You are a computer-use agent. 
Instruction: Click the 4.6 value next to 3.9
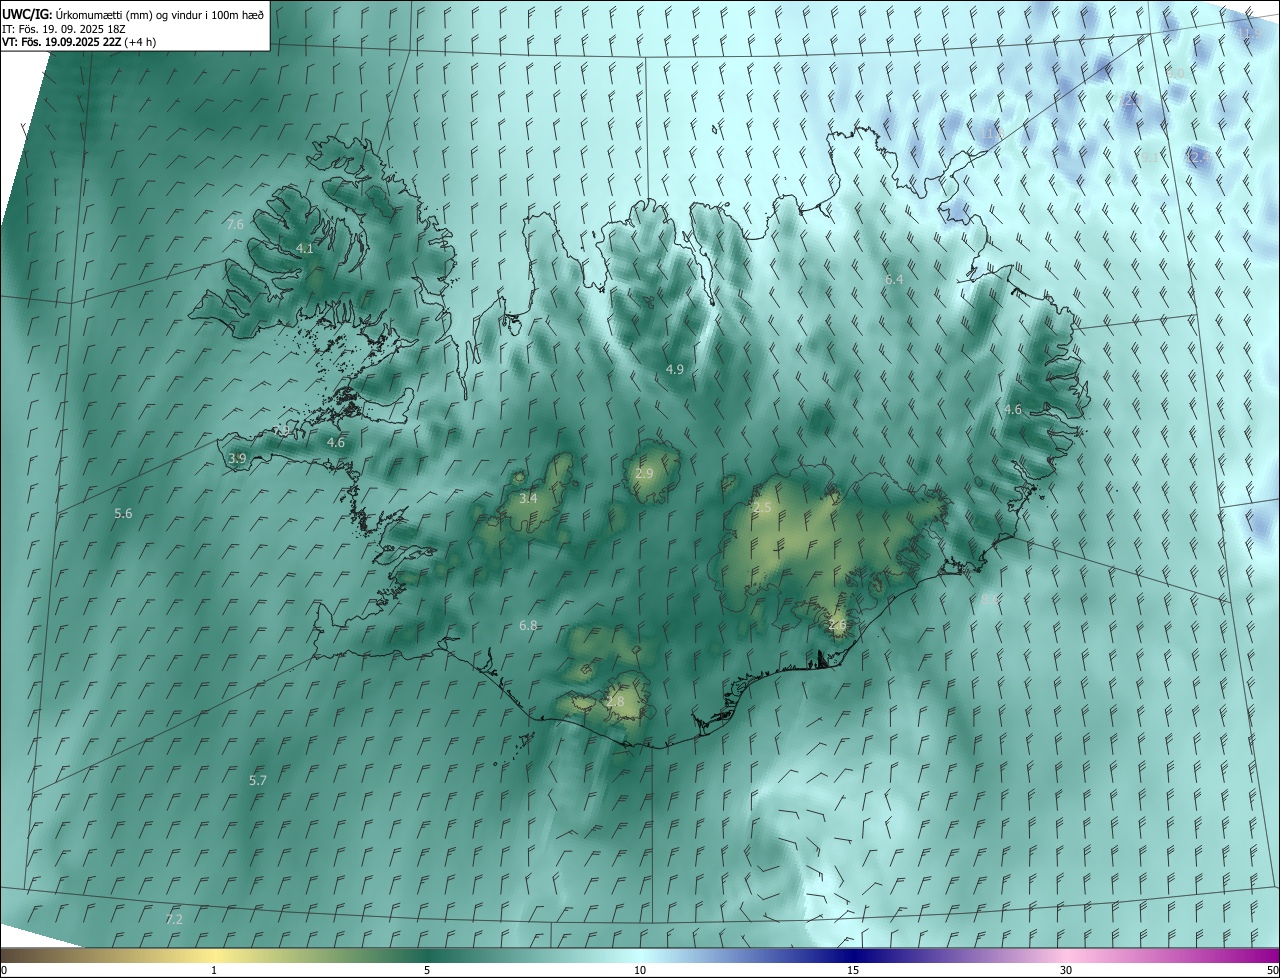336,442
